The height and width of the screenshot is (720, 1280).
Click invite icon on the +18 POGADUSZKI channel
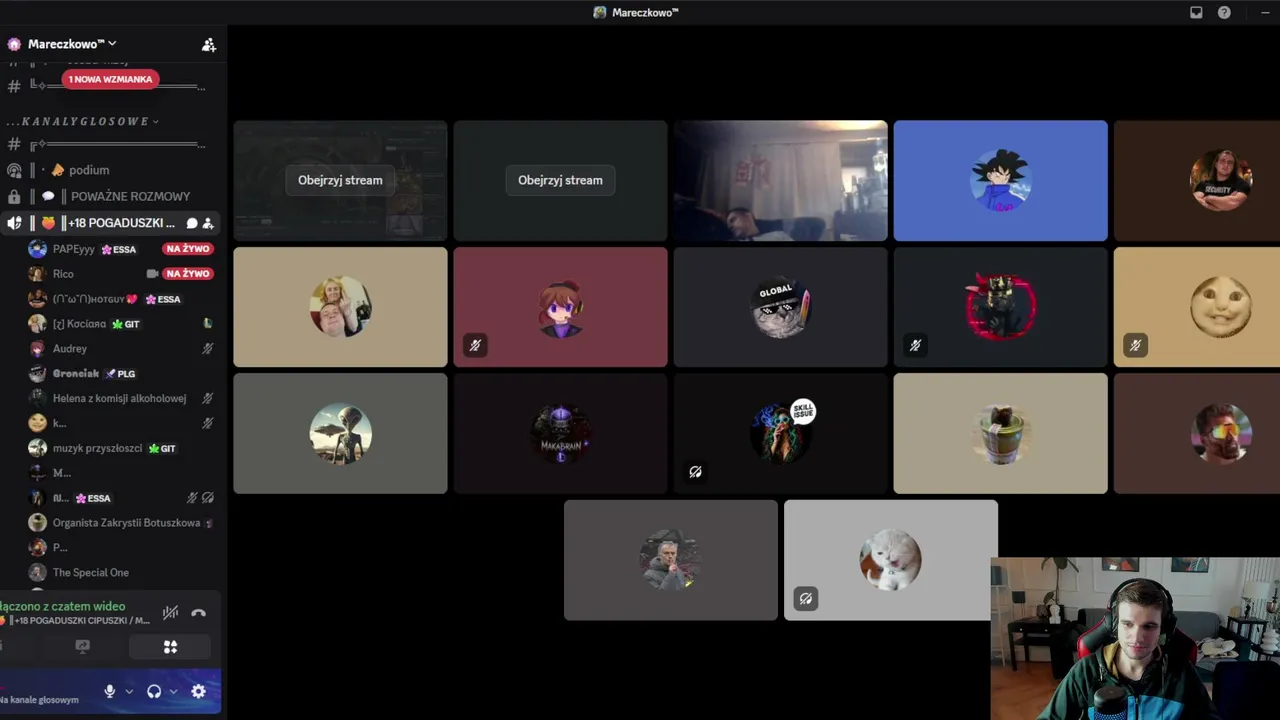coord(208,223)
